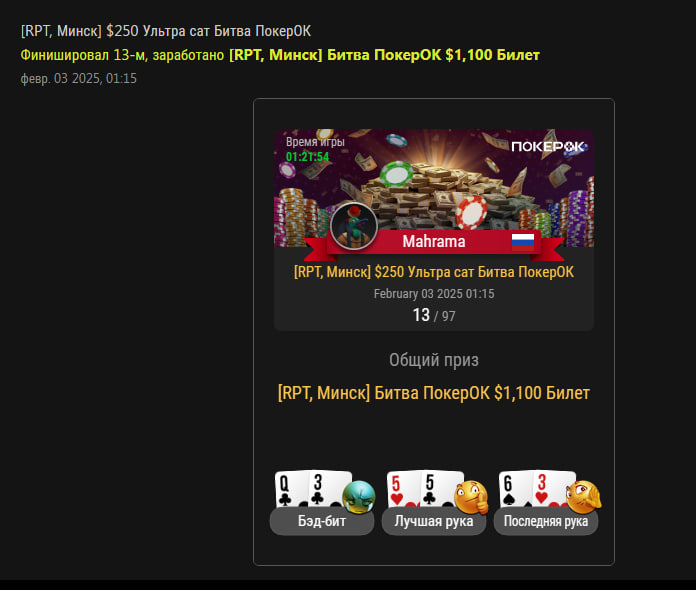The height and width of the screenshot is (590, 696).
Task: Click the yellow Битва ПокерОК $1,100 Билет header link
Action: (384, 55)
